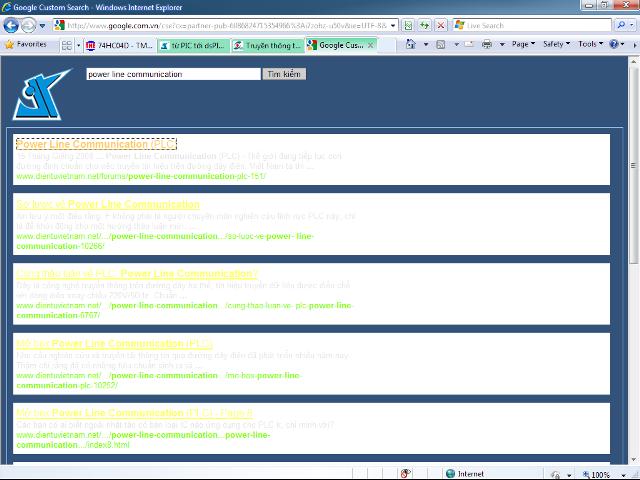
Task: Expand the Print options dropdown arrow
Action: point(502,44)
